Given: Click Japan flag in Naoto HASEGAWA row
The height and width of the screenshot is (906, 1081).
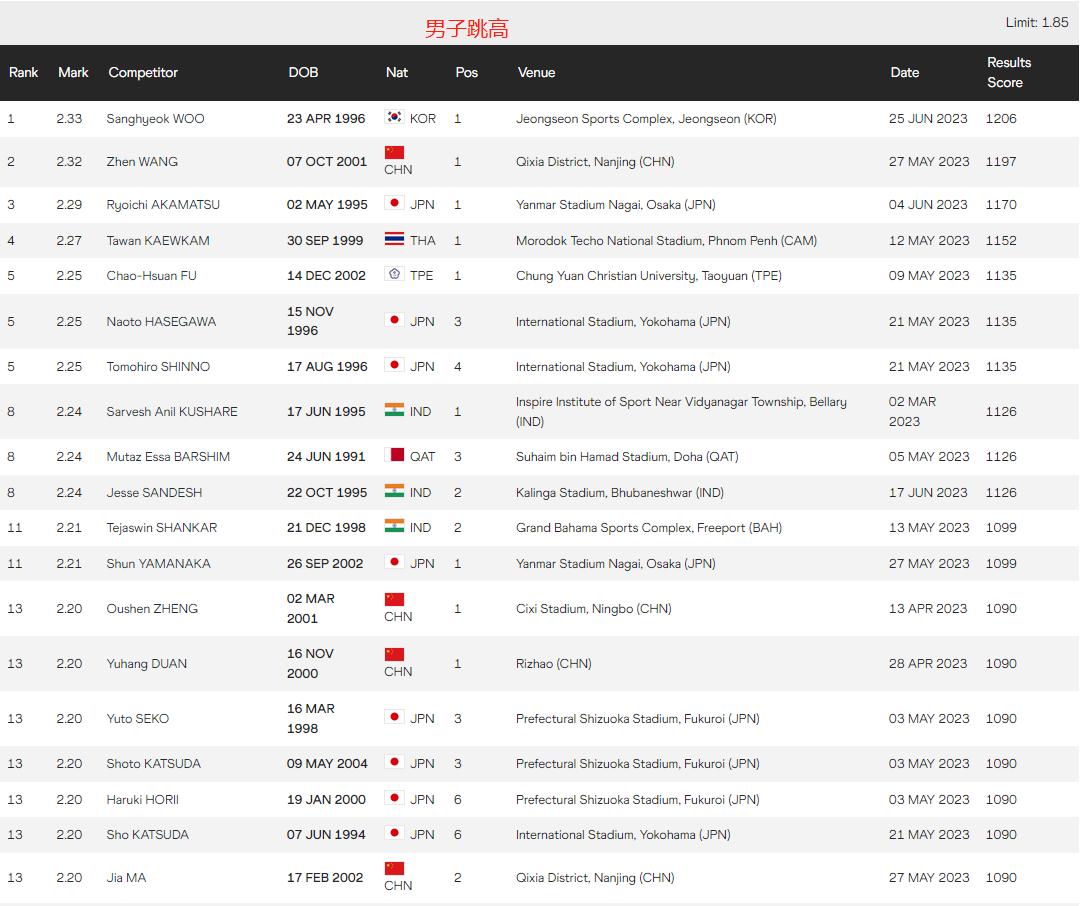Looking at the screenshot, I should pyautogui.click(x=394, y=320).
